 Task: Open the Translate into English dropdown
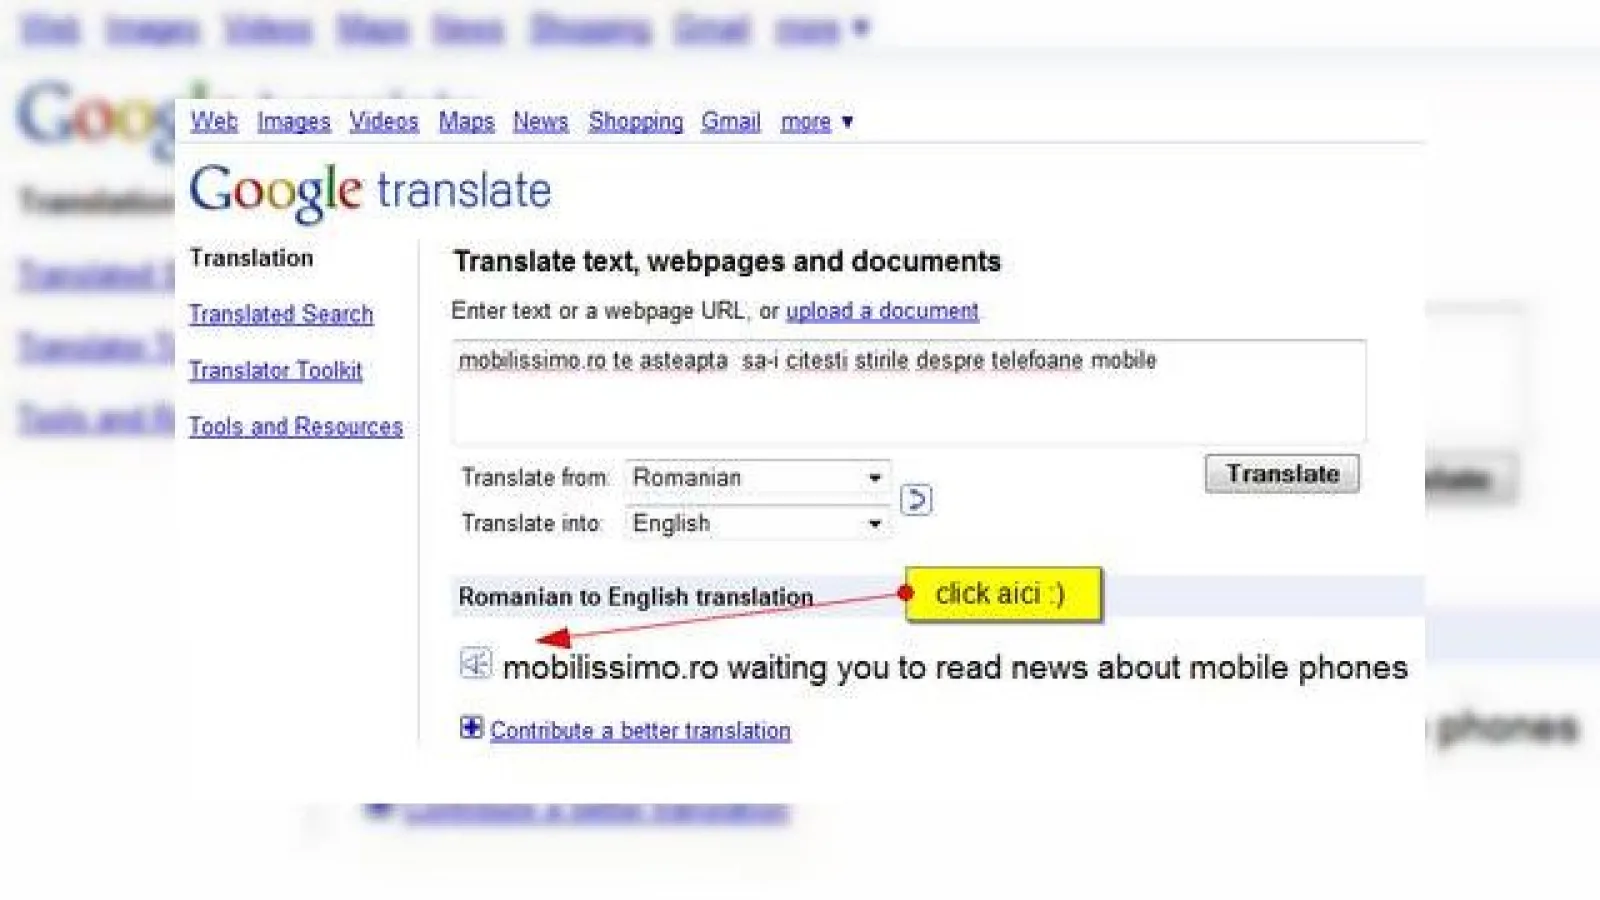coord(757,523)
